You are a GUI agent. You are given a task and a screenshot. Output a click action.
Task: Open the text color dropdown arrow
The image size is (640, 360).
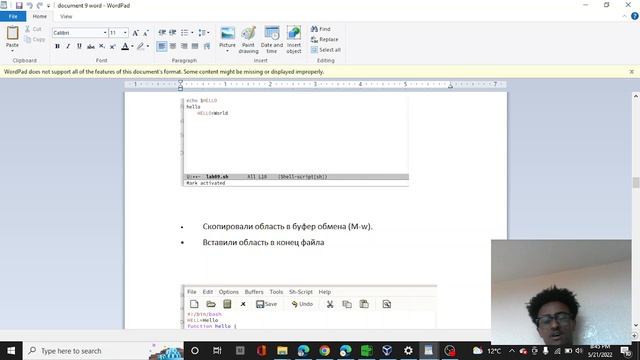(132, 46)
